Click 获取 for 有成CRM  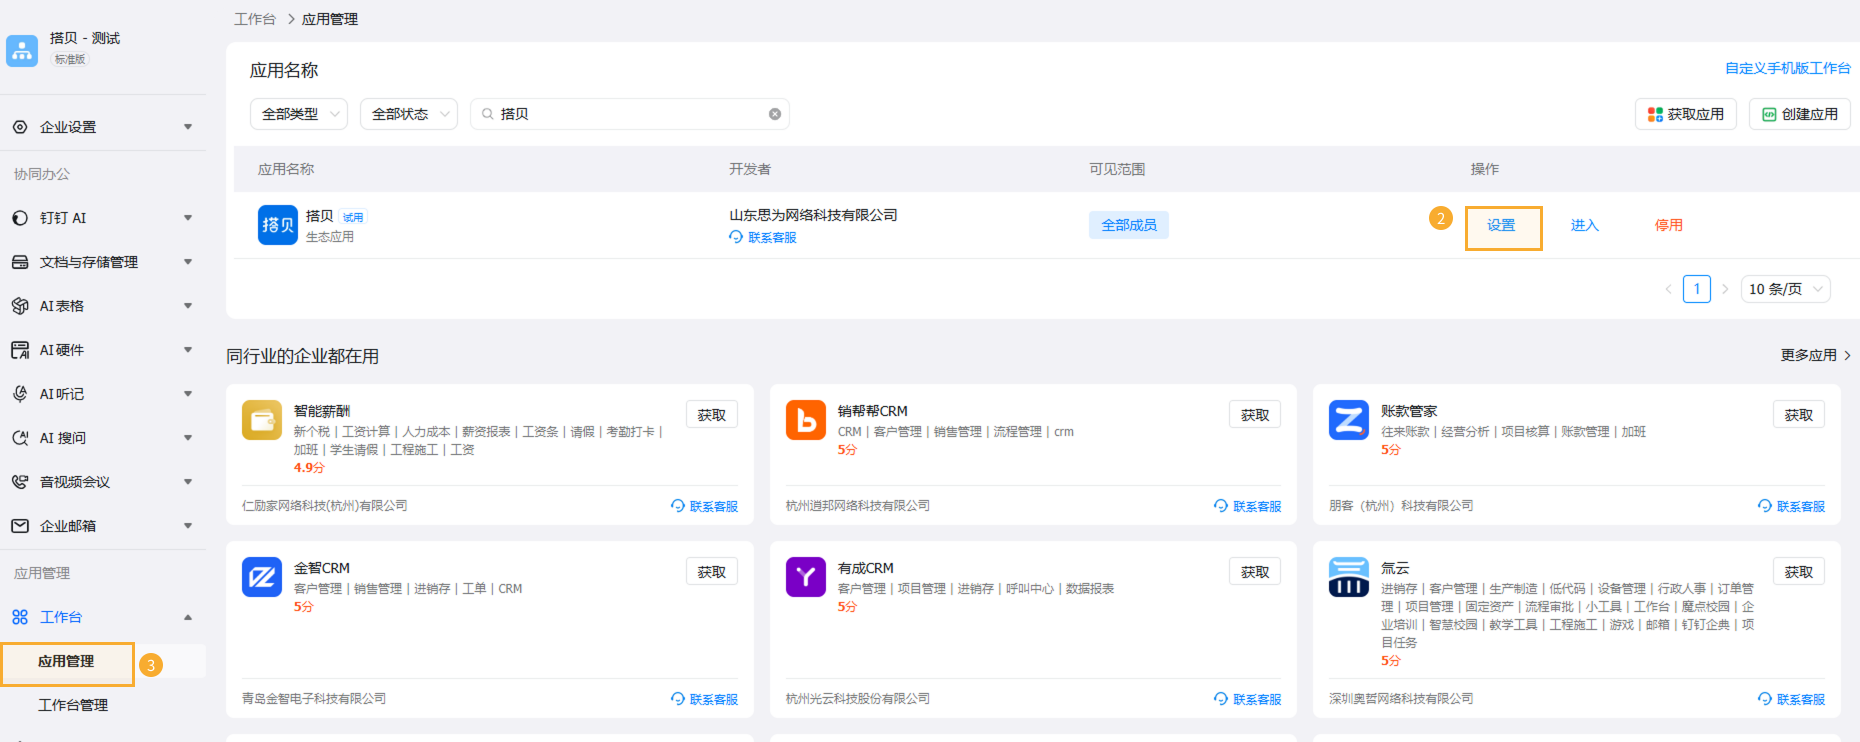(1255, 572)
